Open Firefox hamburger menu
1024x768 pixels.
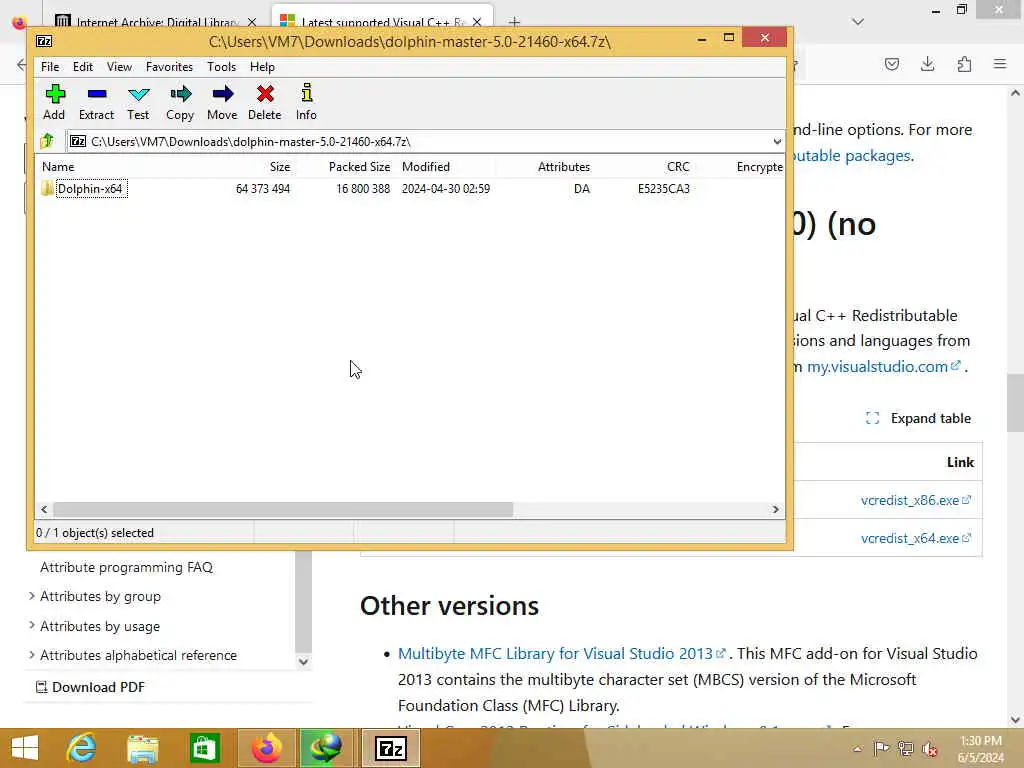pyautogui.click(x=1000, y=64)
